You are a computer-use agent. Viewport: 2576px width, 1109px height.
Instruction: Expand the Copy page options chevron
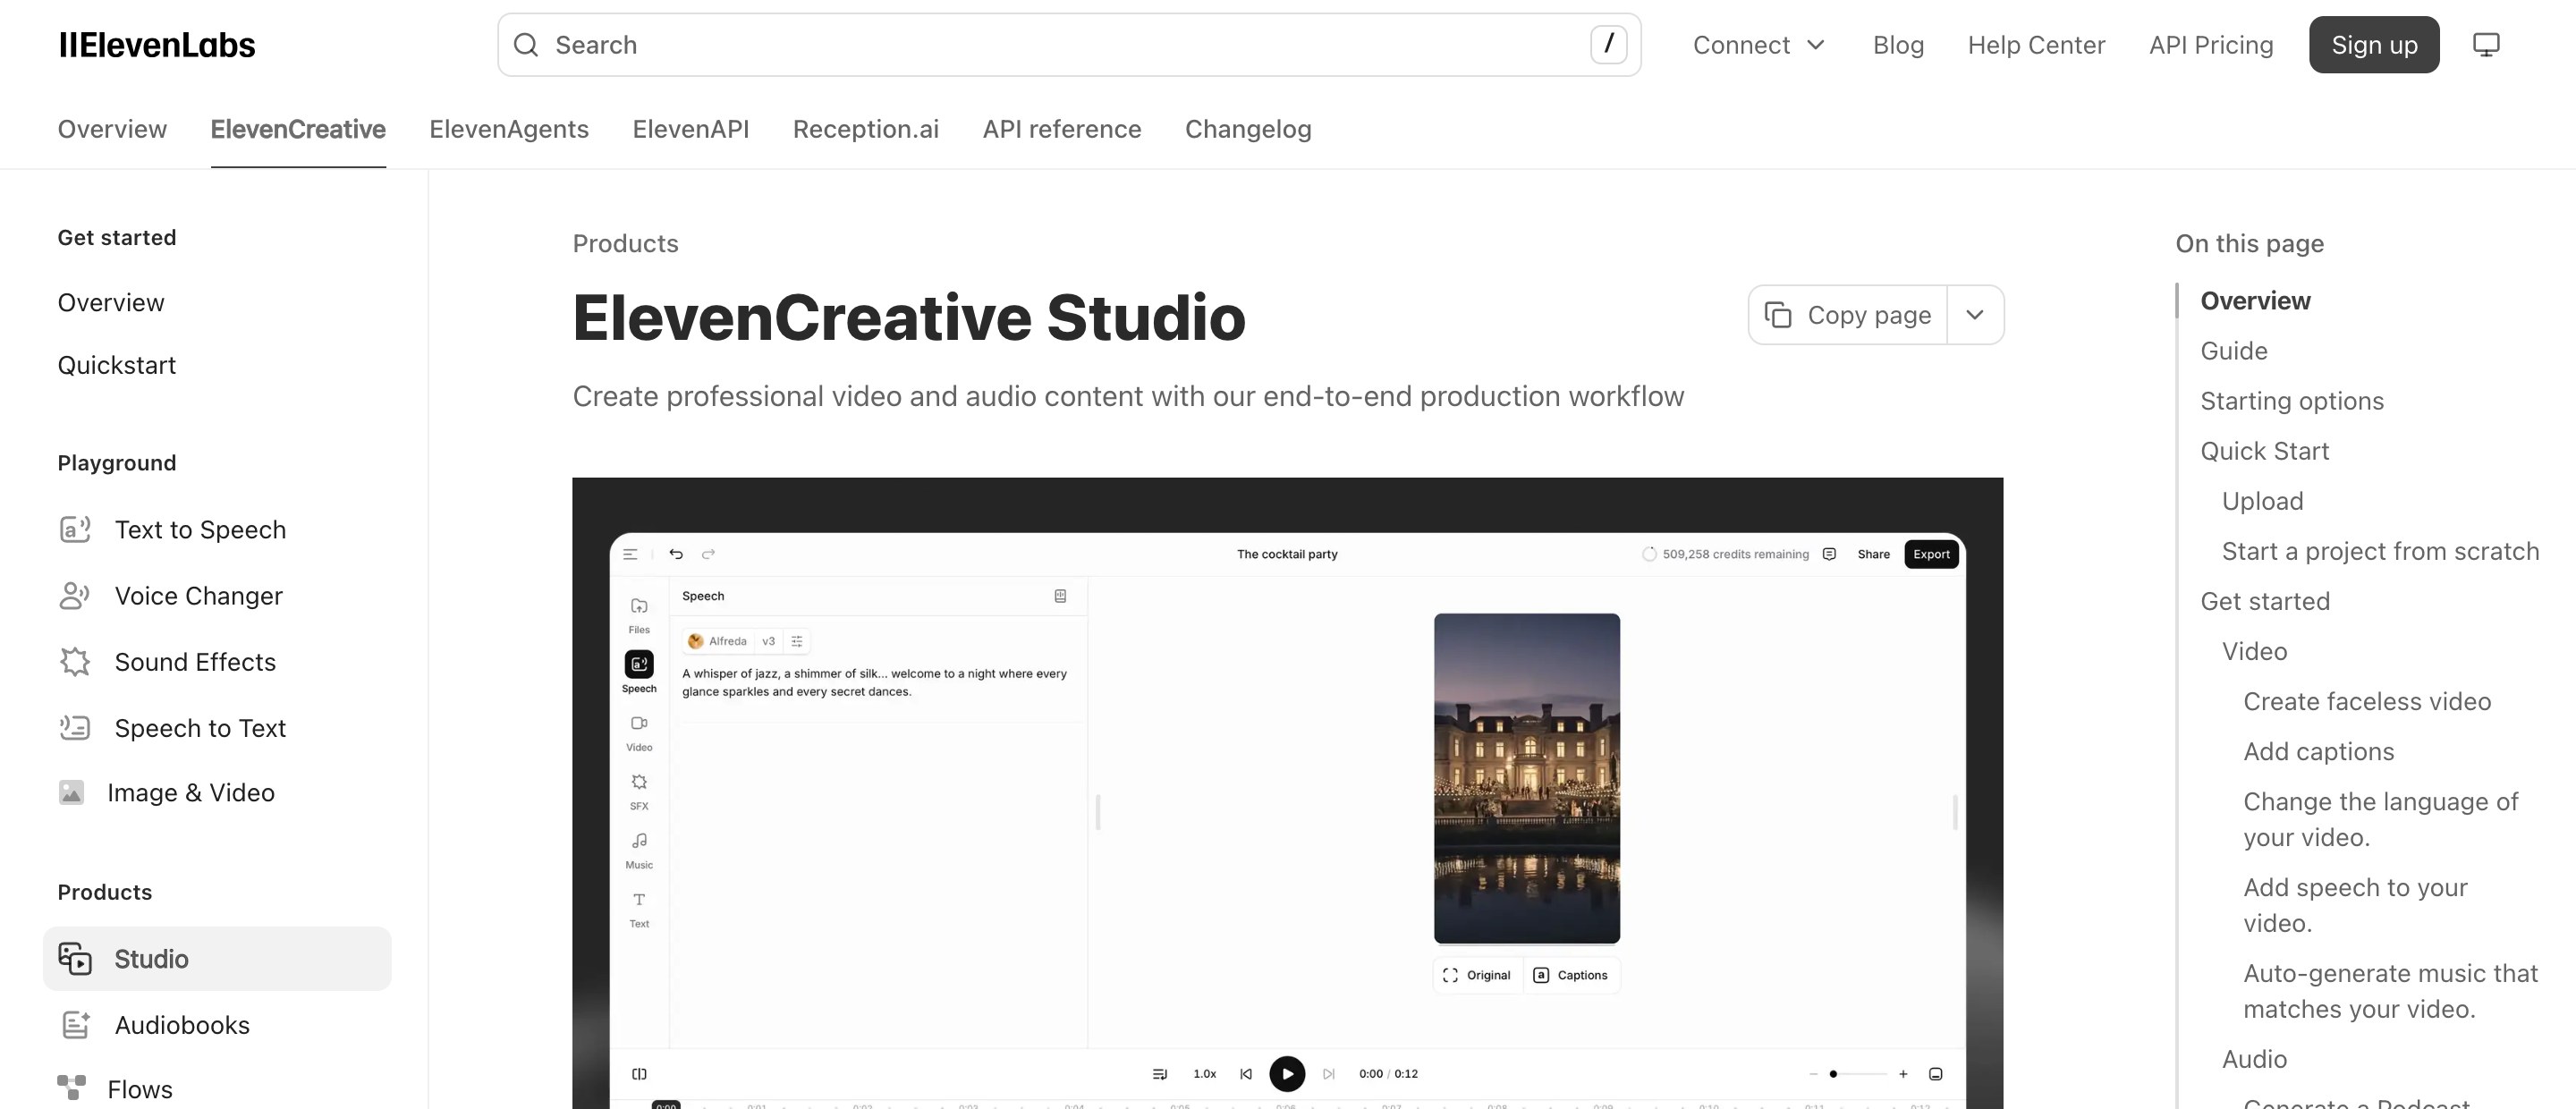coord(1975,315)
